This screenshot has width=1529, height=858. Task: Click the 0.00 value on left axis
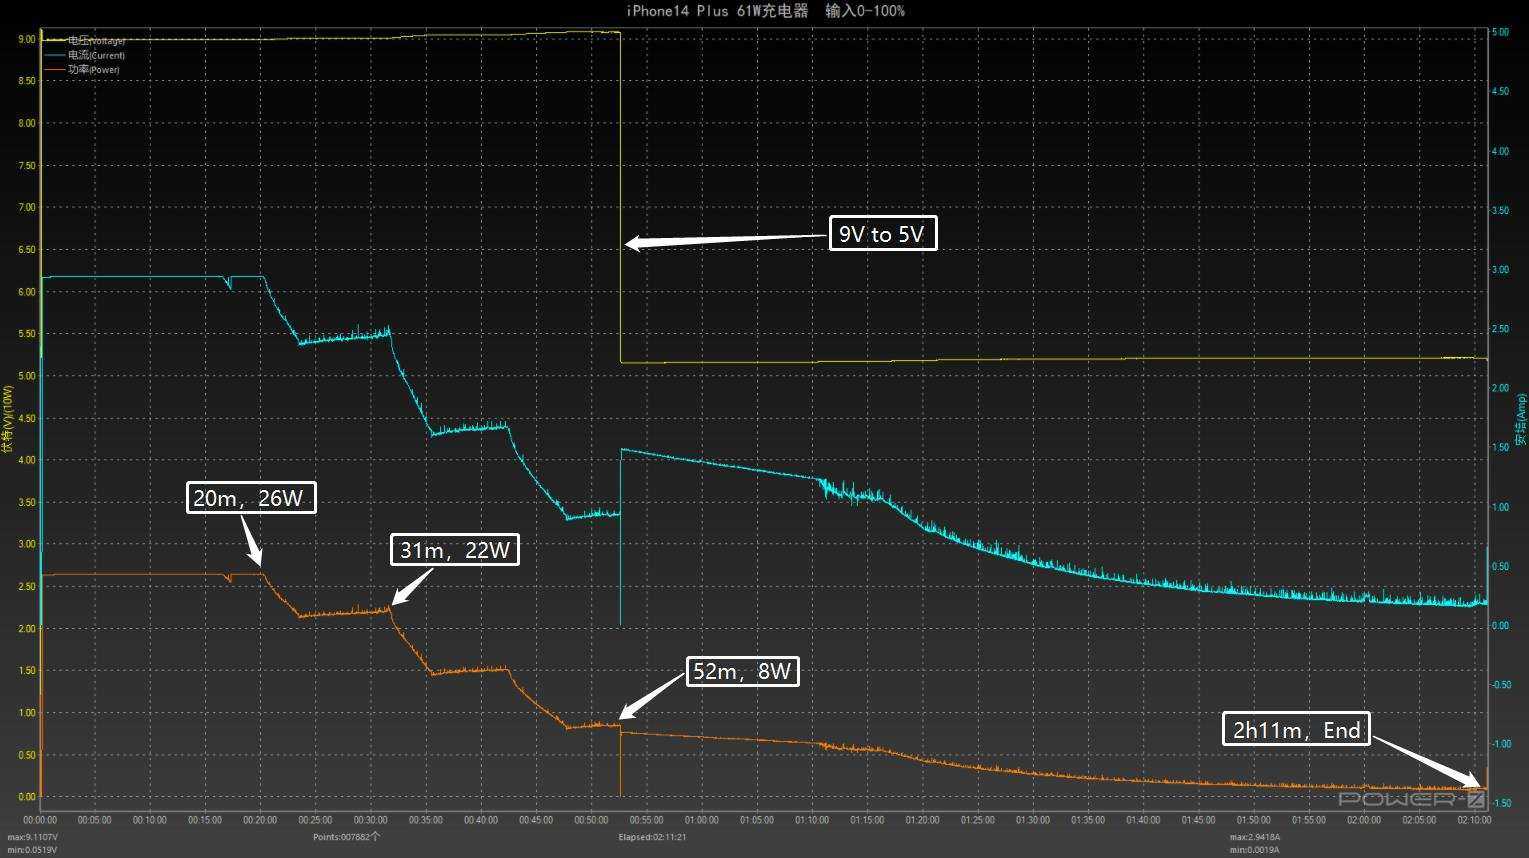26,797
